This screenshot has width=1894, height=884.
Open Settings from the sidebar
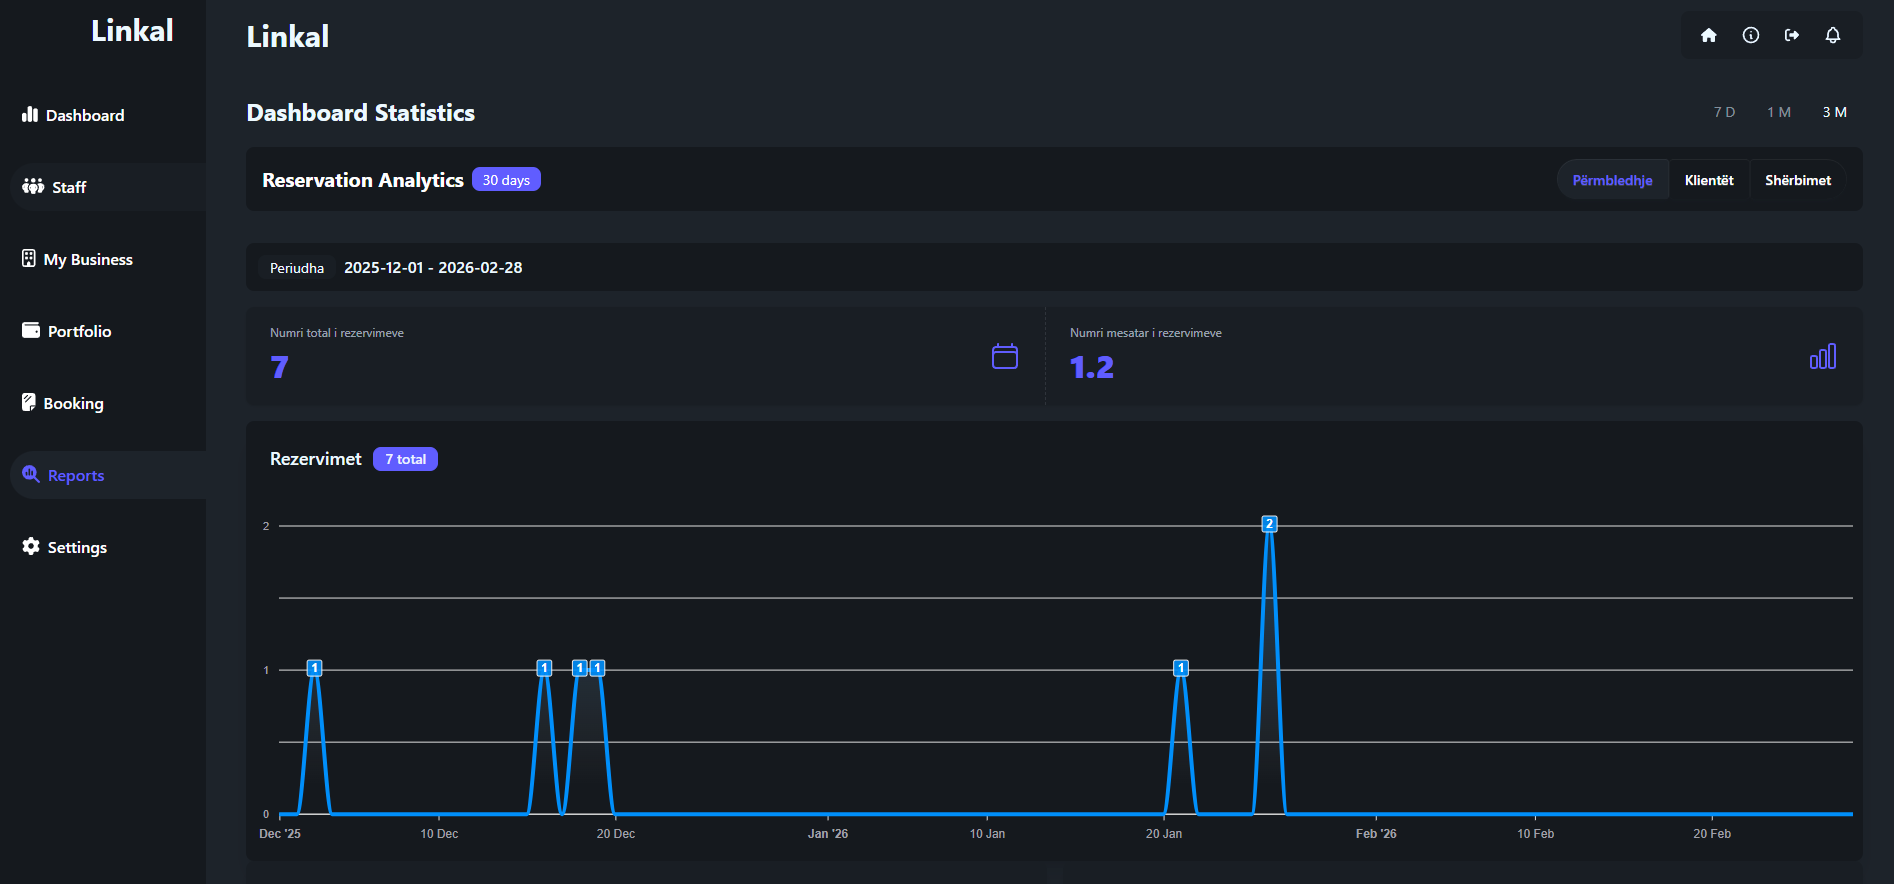[x=65, y=547]
